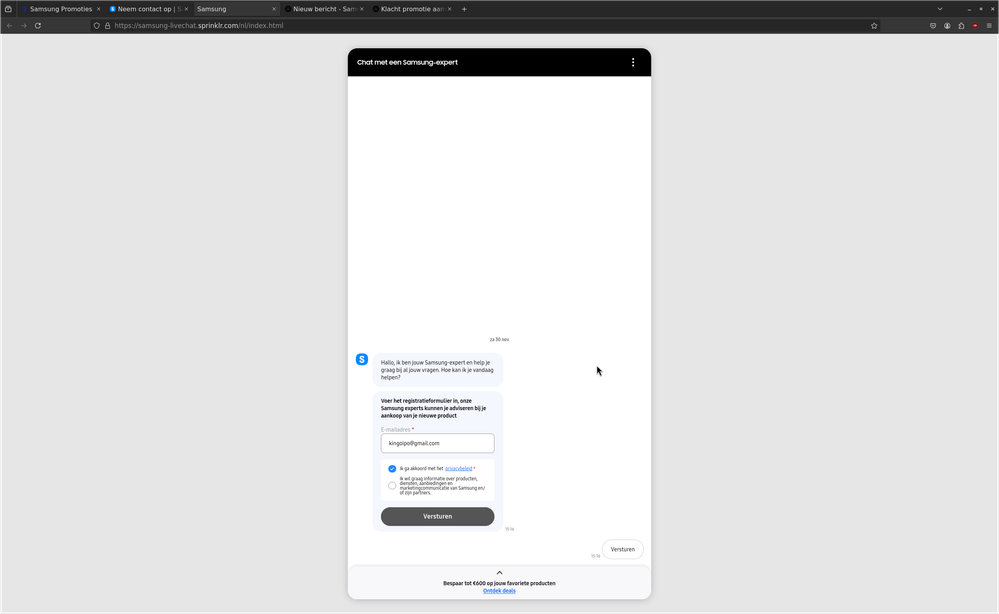The image size is (999, 614).
Task: Check the marketing communication opt-in checkbox
Action: (x=392, y=485)
